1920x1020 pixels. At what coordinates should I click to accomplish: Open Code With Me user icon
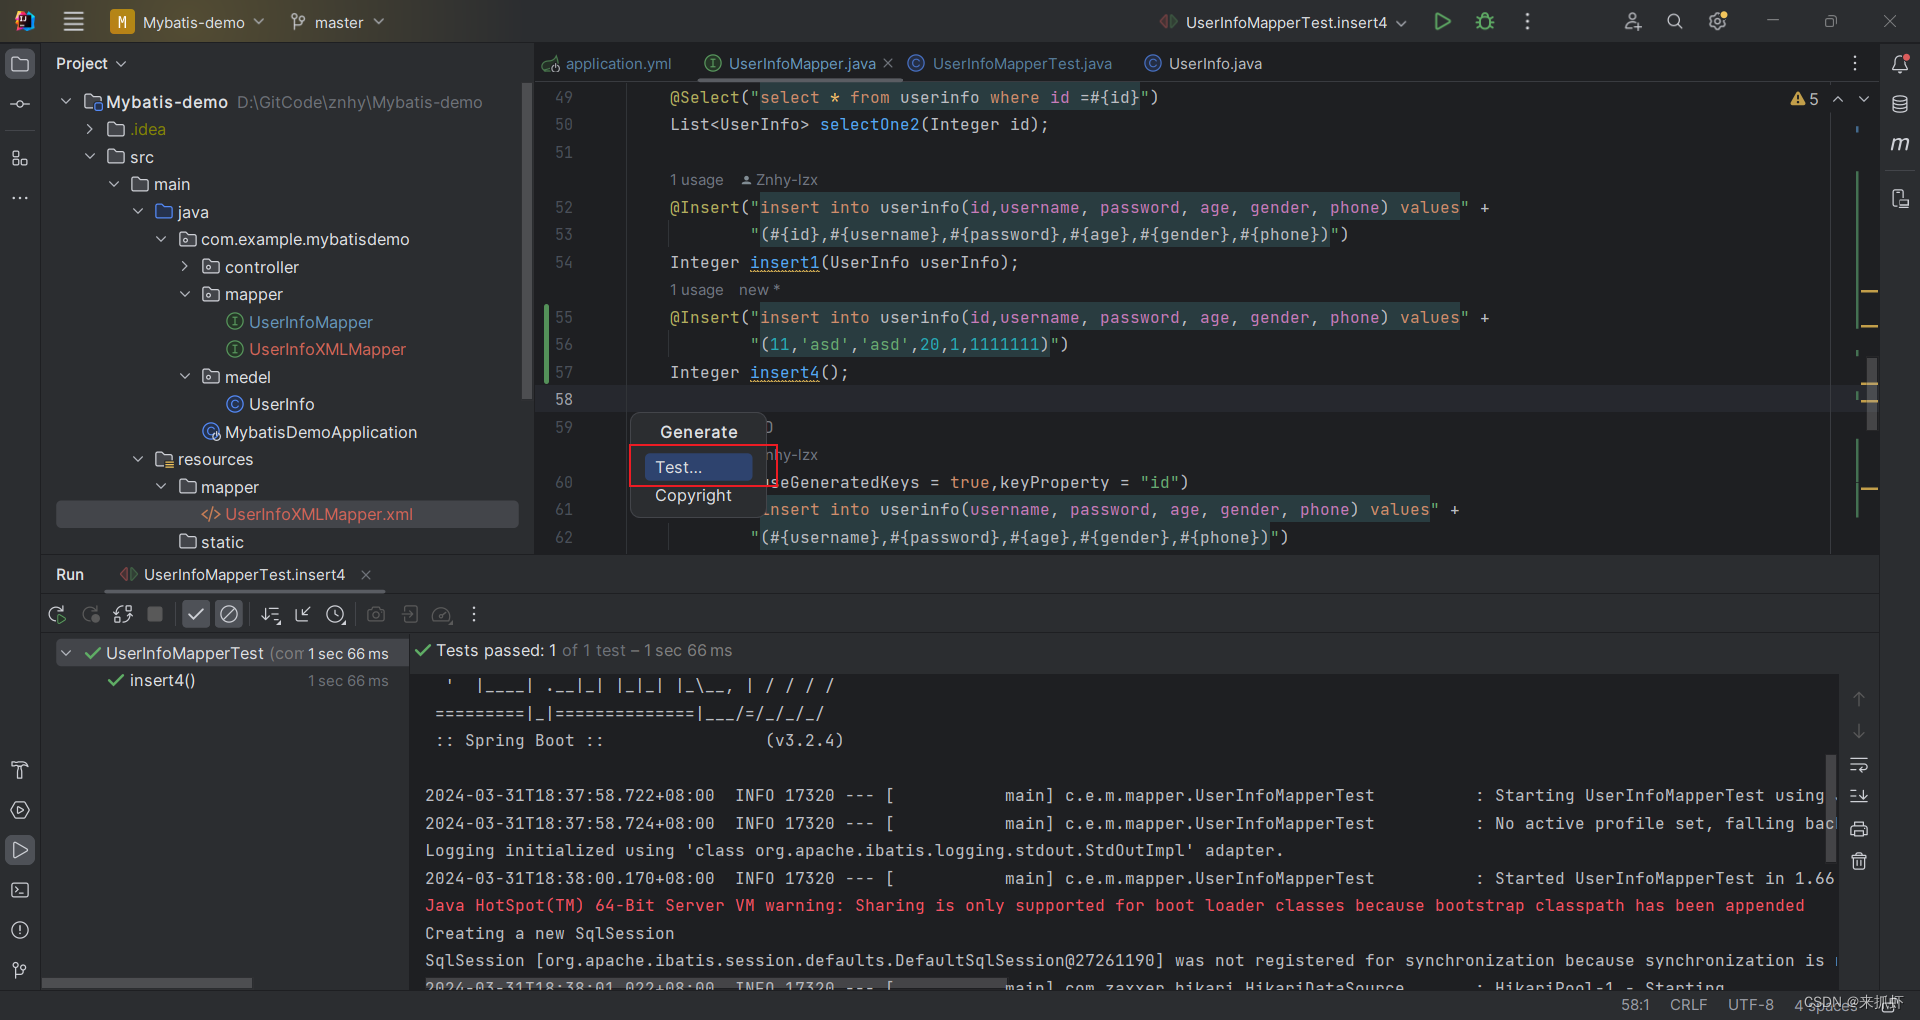1632,21
